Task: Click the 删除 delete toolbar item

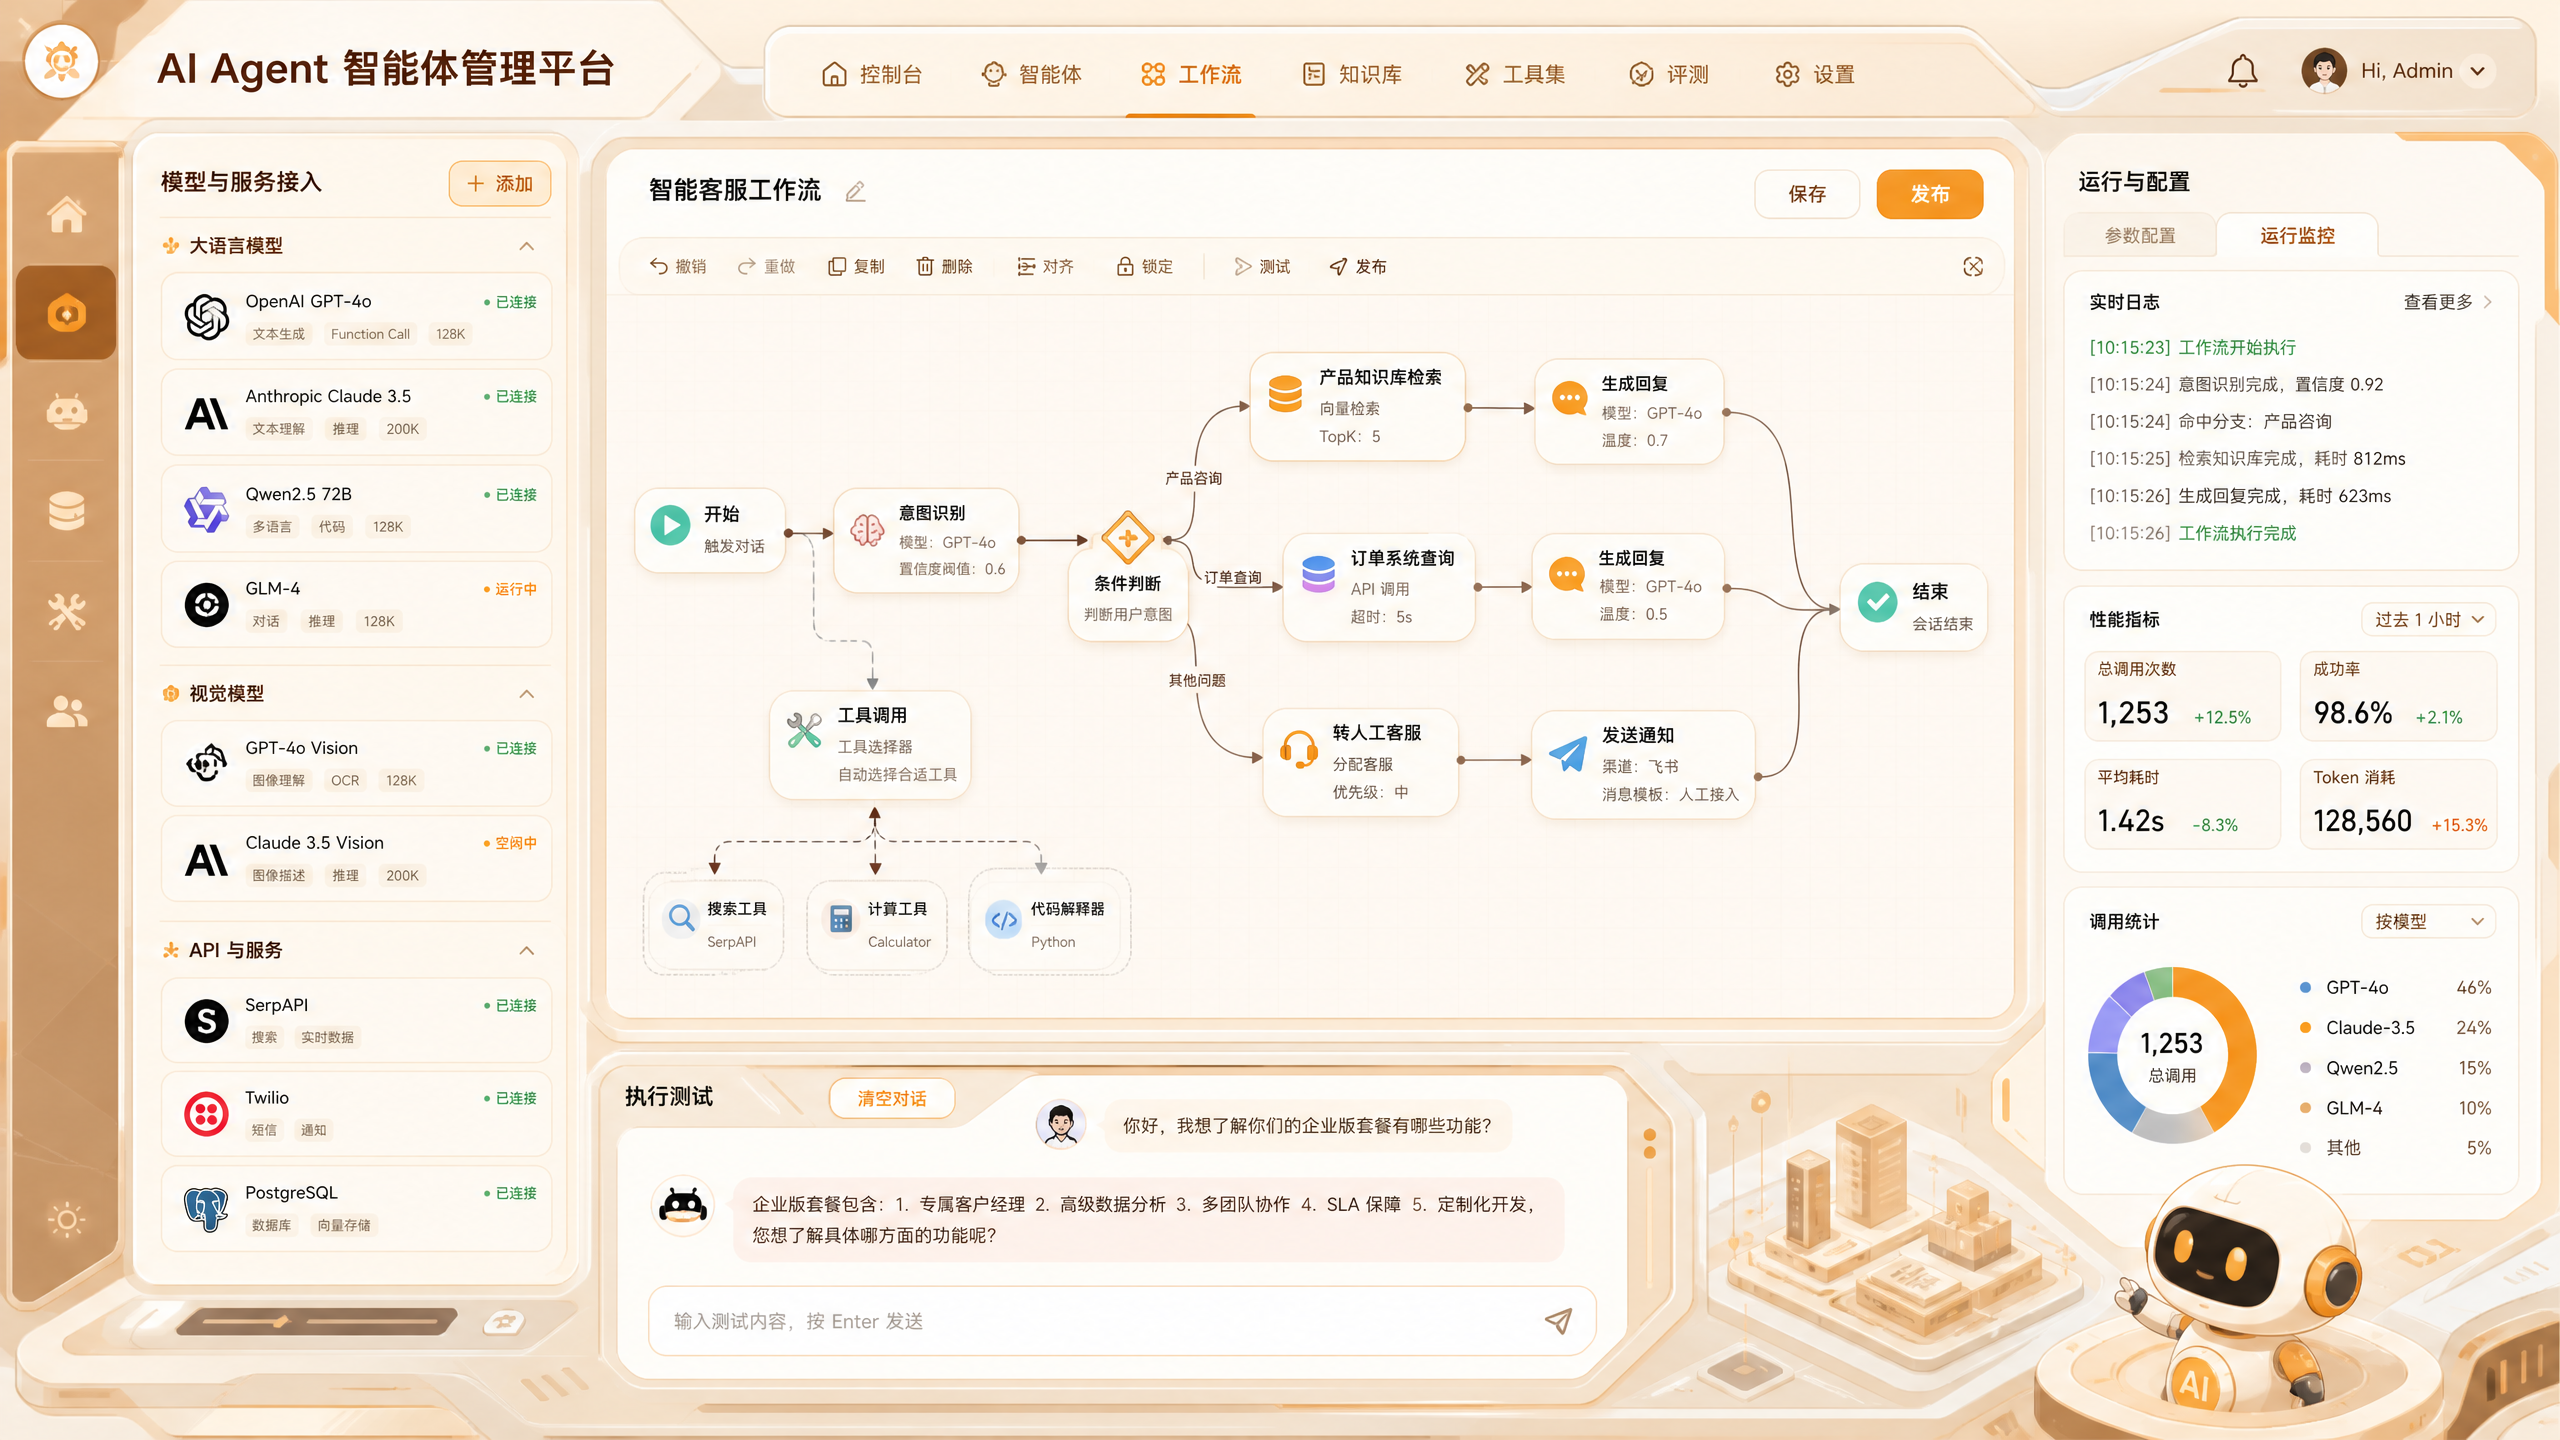Action: (945, 266)
